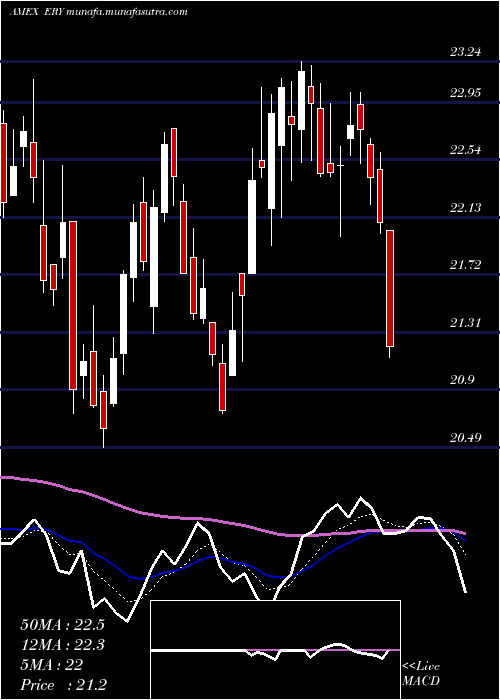The width and height of the screenshot is (500, 700).
Task: Click the 50MA : 22.5 readout
Action: 62,625
